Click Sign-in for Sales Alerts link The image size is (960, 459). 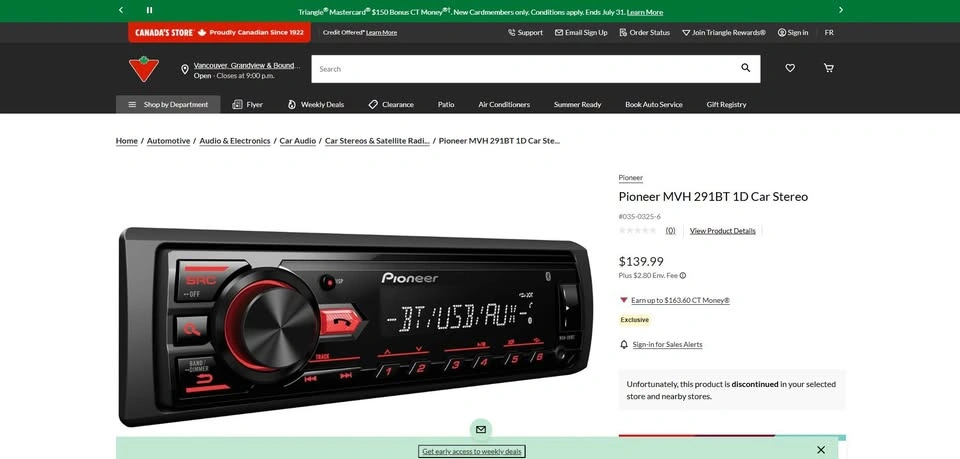(x=667, y=344)
